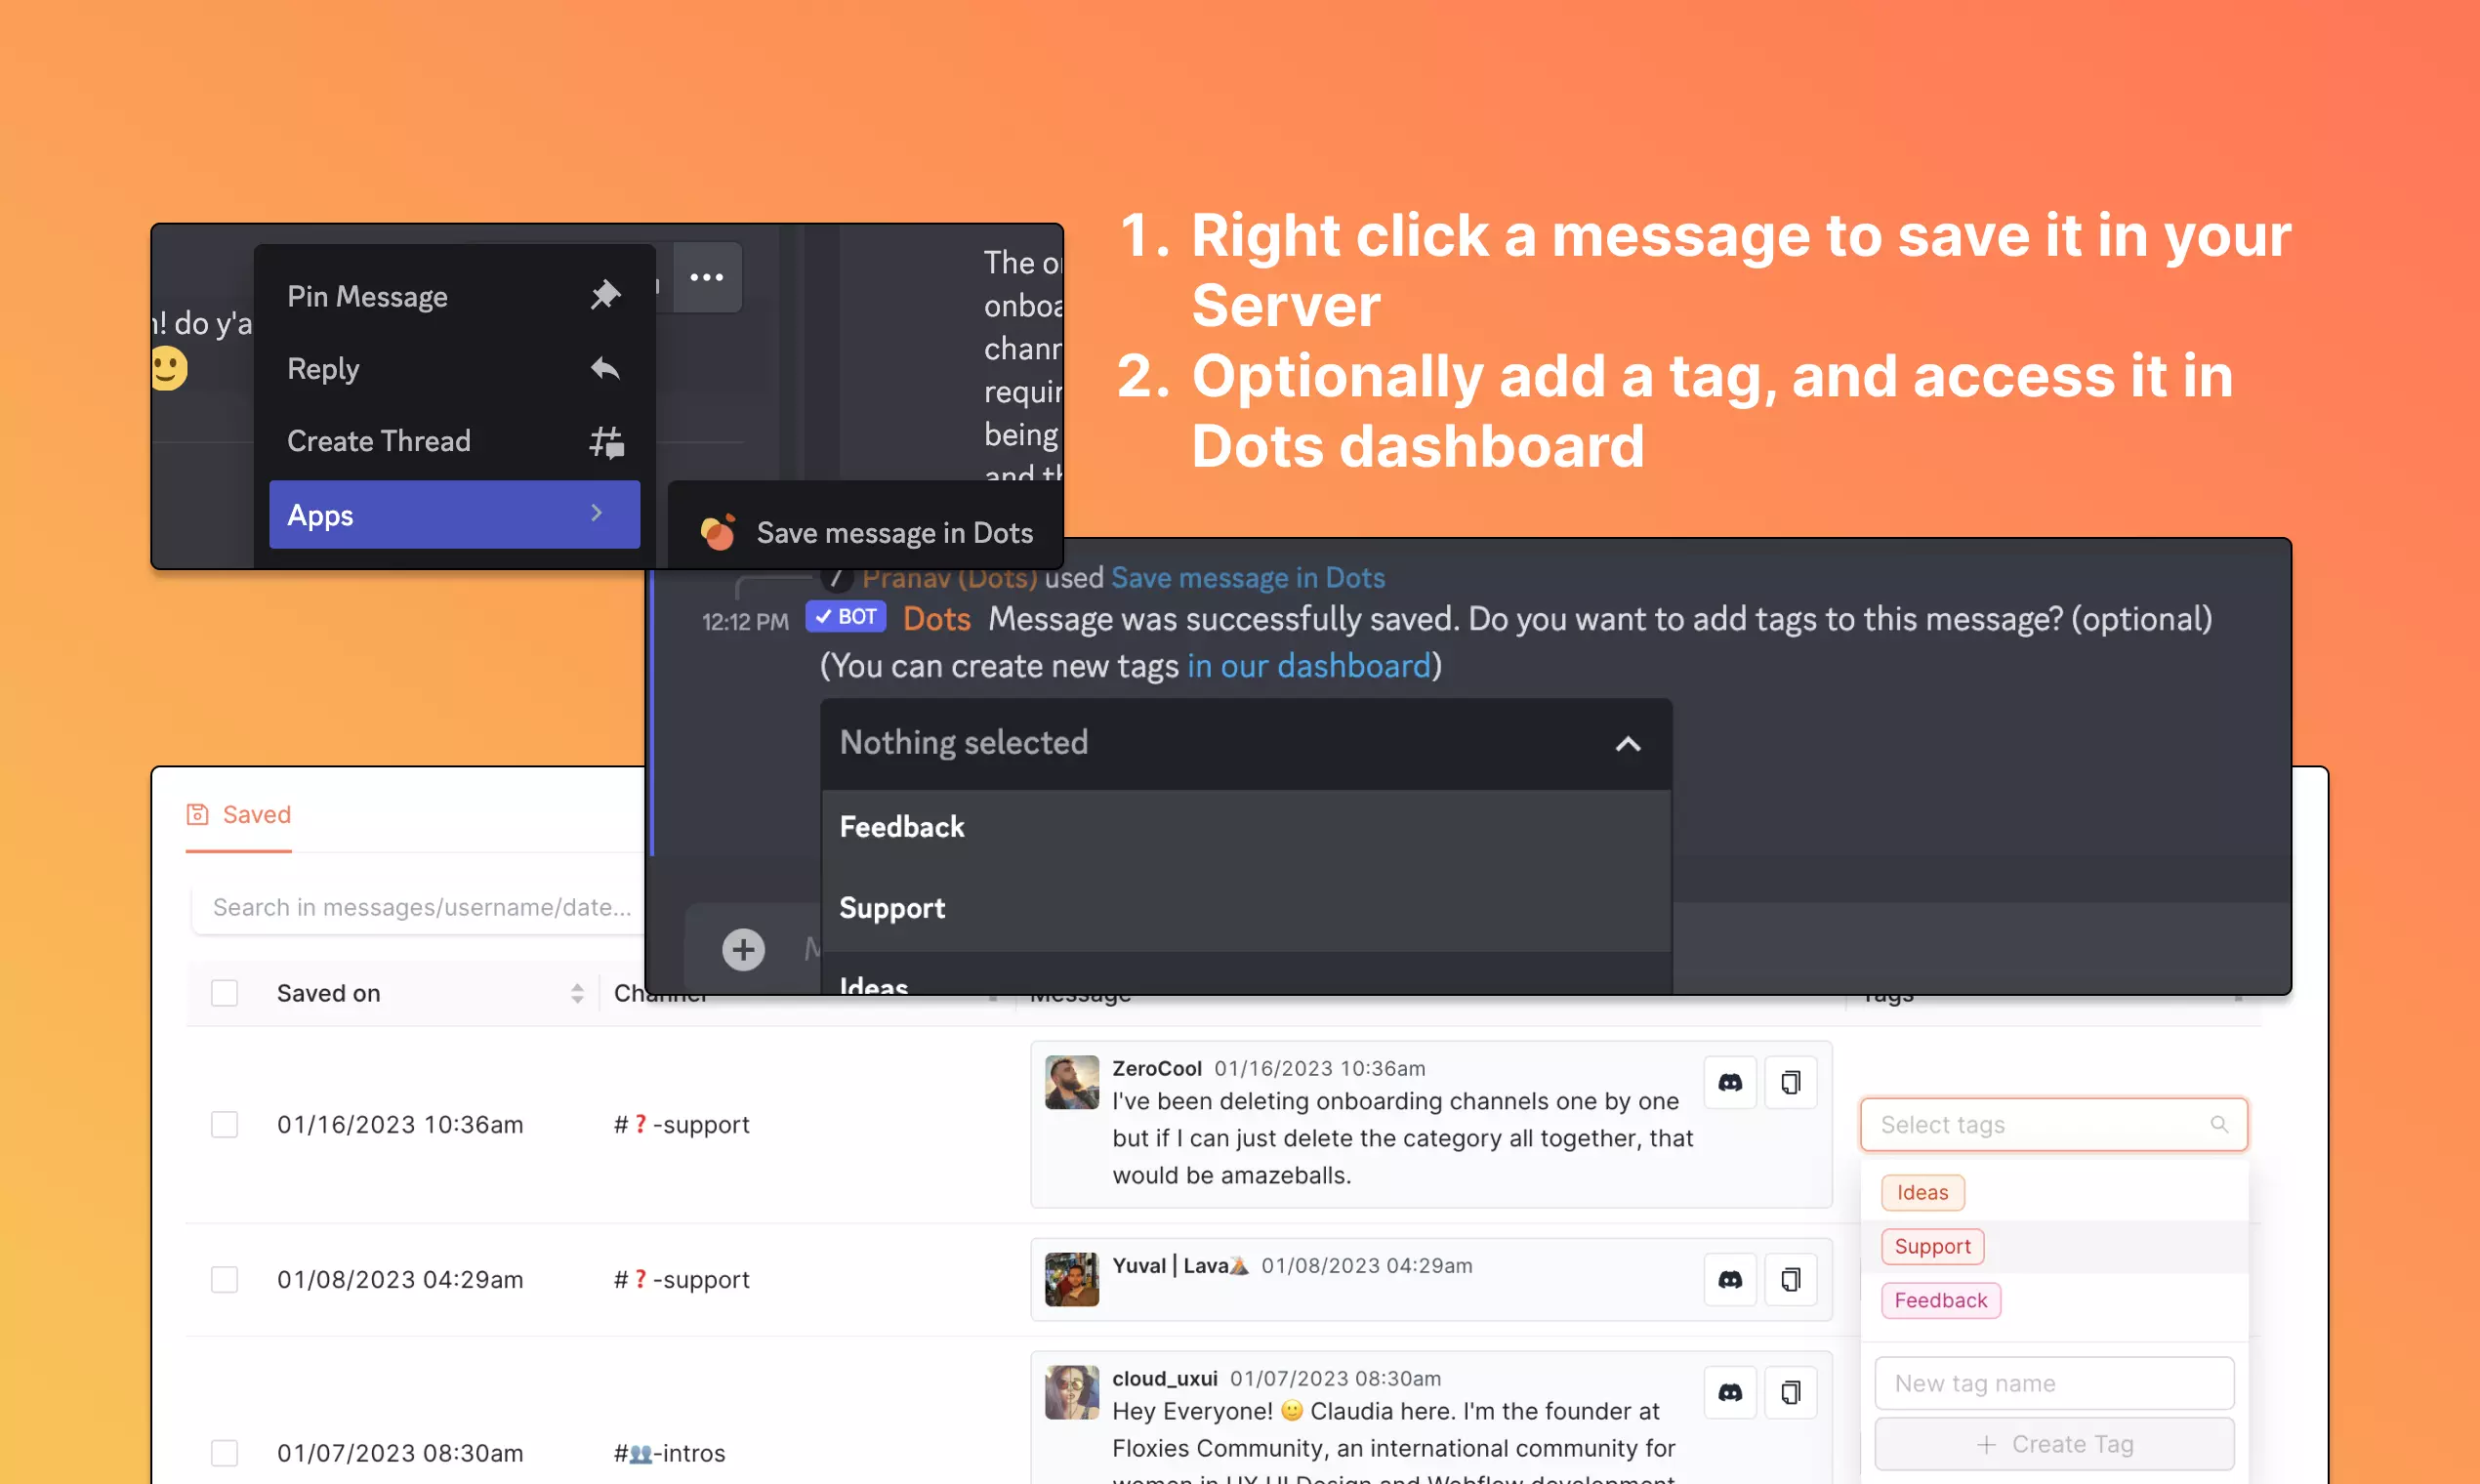Open the Apps context menu entry
The image size is (2480, 1484).
(454, 514)
